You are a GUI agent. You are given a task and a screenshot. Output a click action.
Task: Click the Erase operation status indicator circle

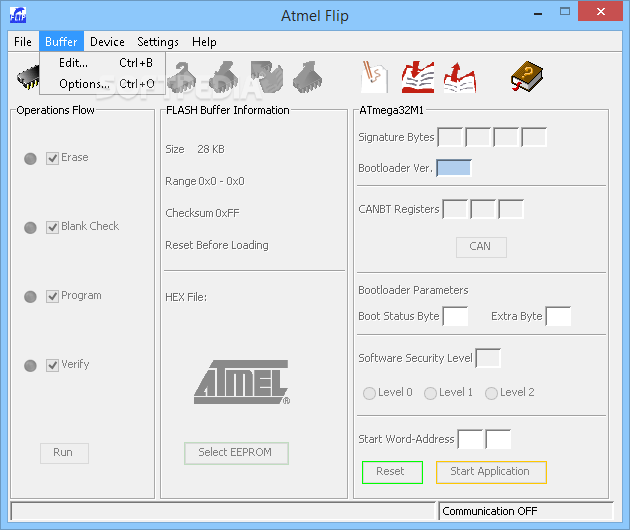(x=31, y=159)
